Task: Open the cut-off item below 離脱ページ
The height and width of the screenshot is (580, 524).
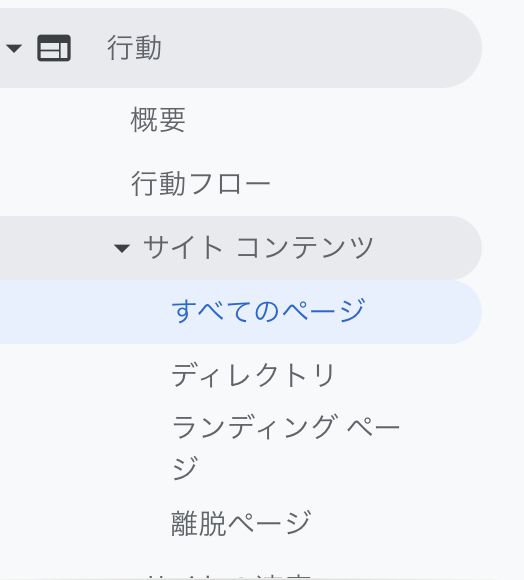Action: pyautogui.click(x=229, y=576)
